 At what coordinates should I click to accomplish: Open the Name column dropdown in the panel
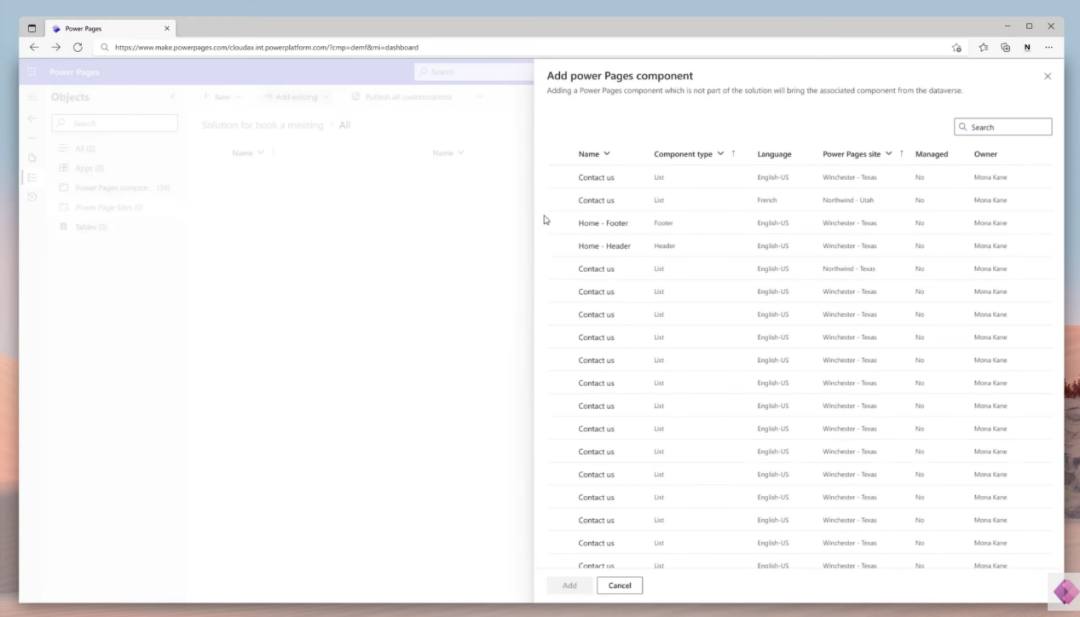pos(607,154)
